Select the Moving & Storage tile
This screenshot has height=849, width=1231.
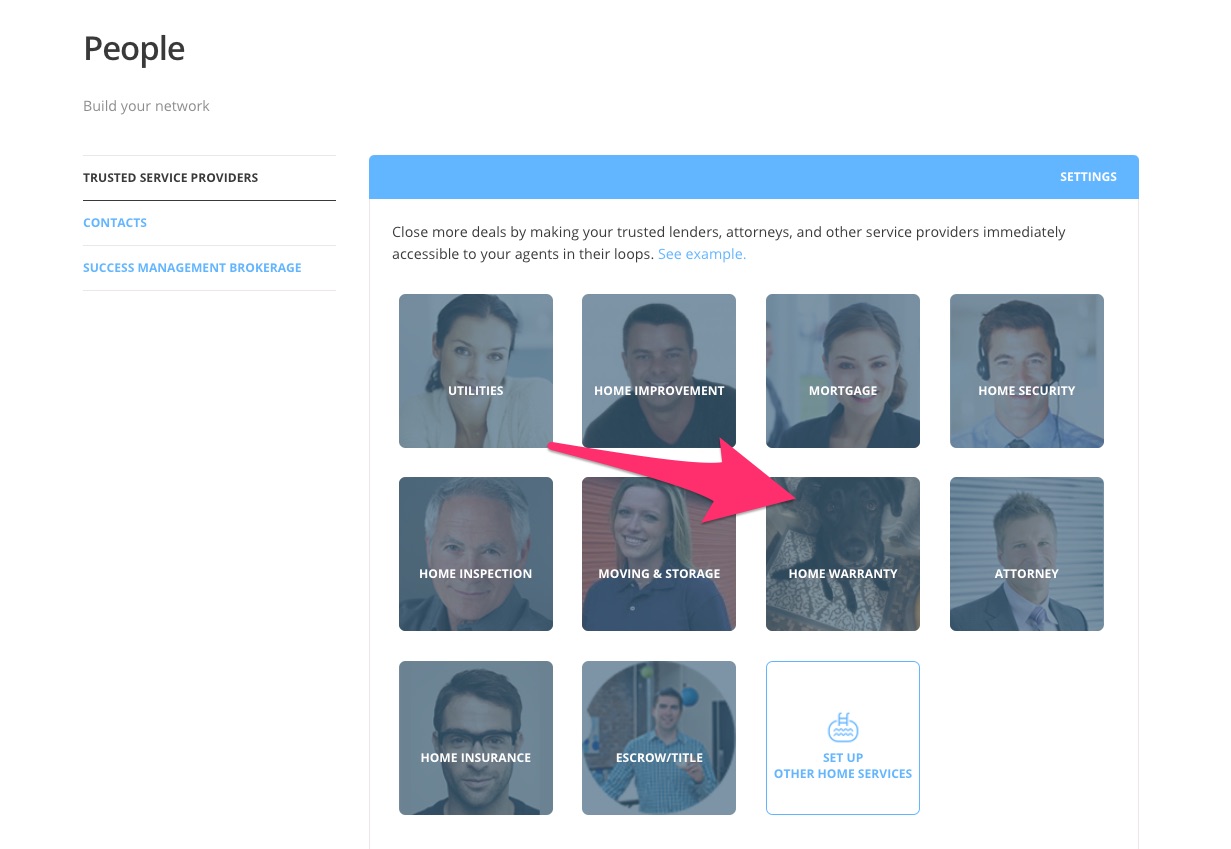[x=658, y=554]
